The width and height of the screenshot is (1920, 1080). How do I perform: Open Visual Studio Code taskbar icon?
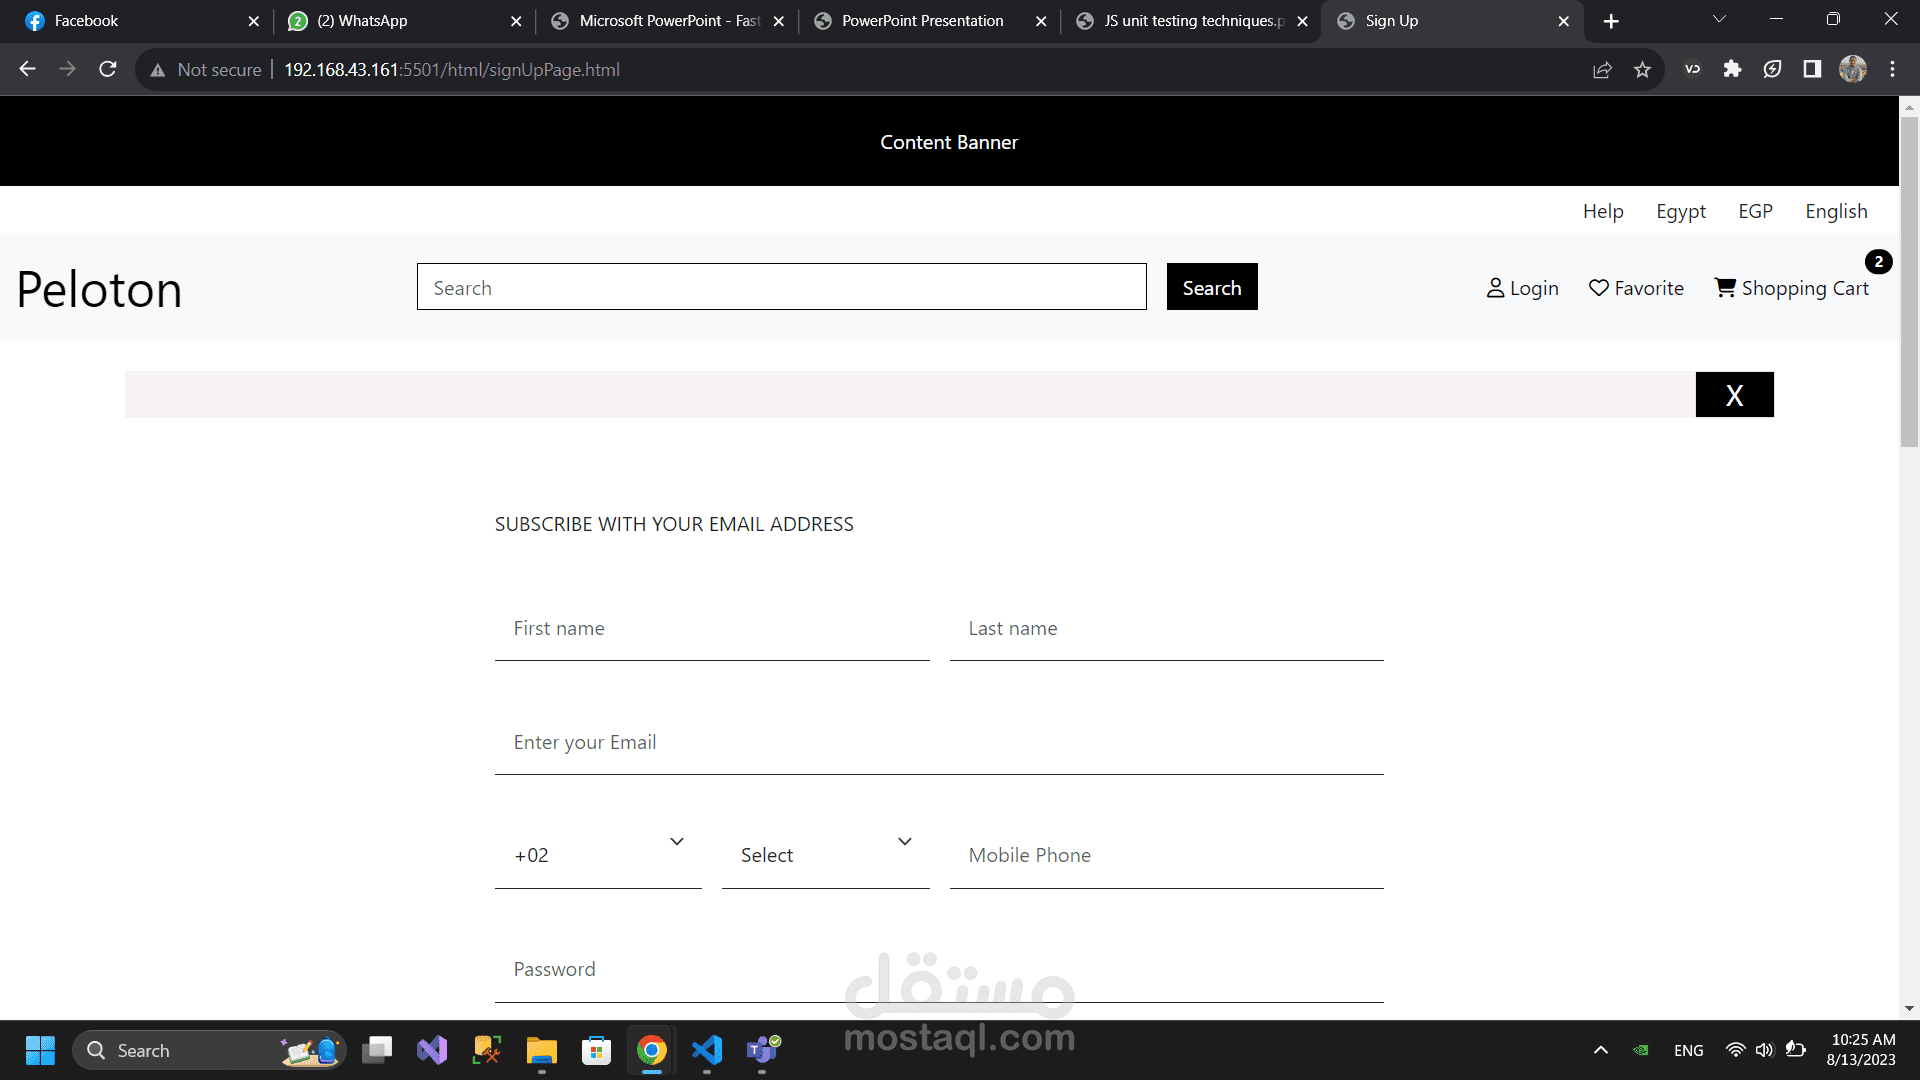coord(706,1050)
